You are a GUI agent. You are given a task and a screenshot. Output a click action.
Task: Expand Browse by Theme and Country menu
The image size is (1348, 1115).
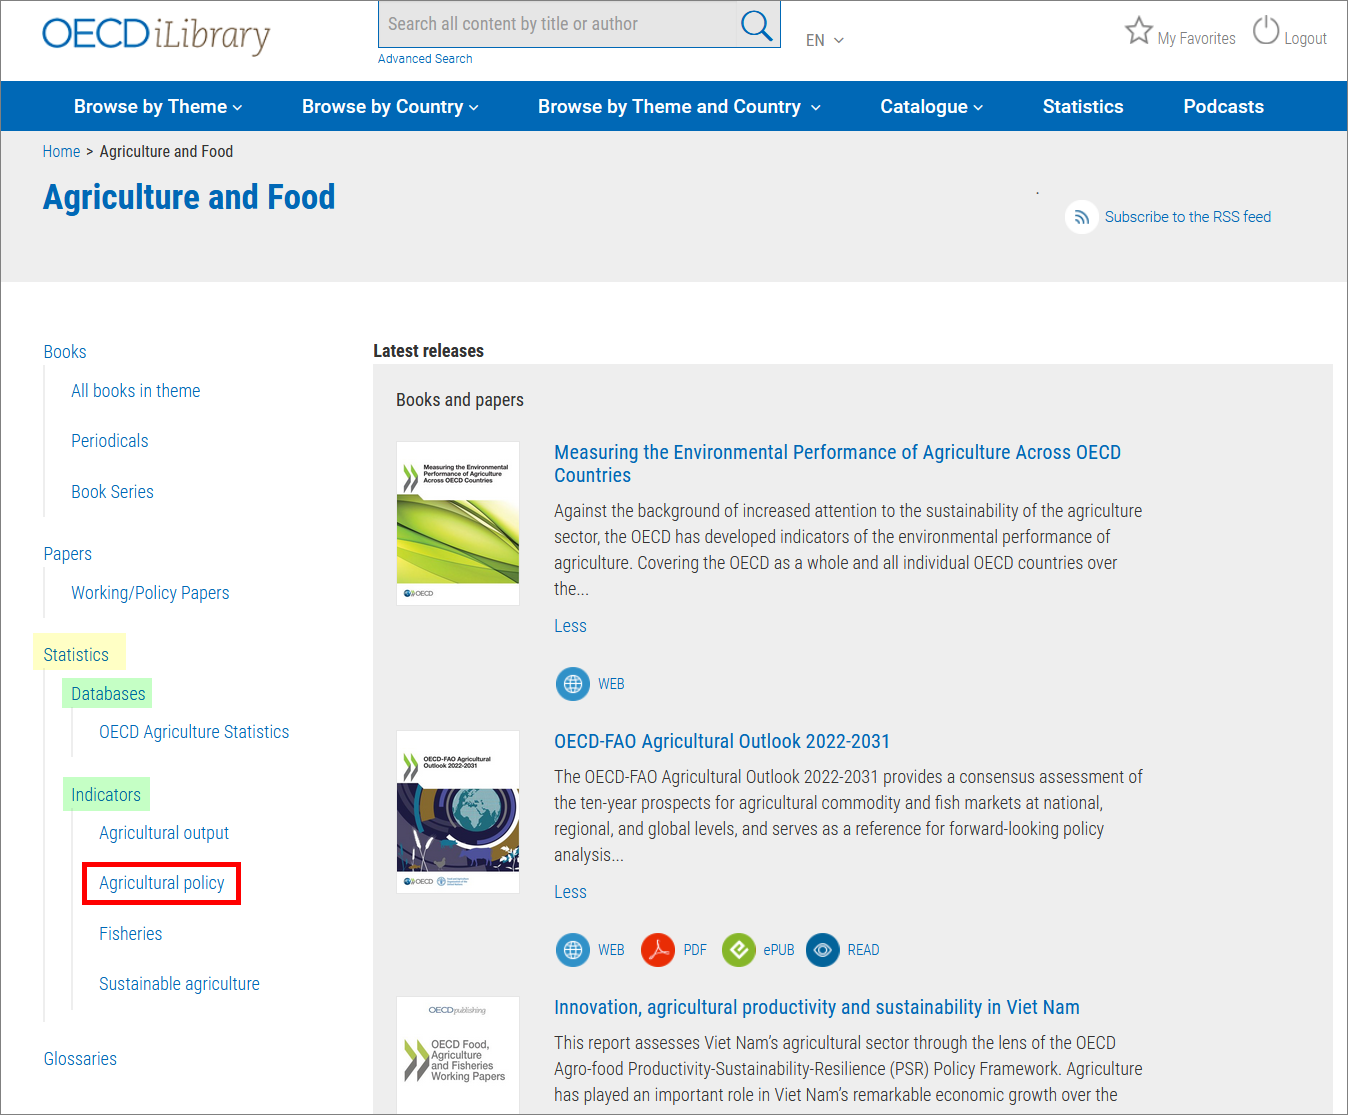[679, 107]
